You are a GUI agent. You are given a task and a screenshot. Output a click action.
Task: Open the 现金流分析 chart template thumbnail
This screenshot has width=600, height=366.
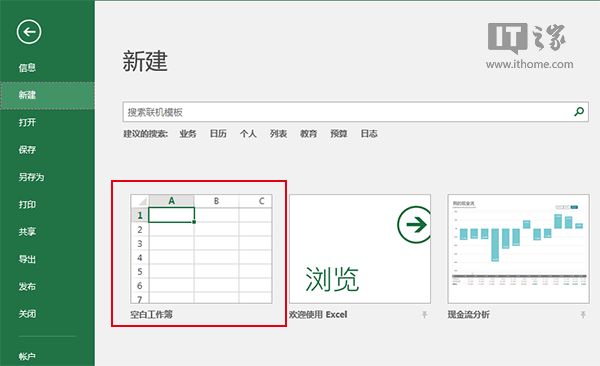coord(518,249)
